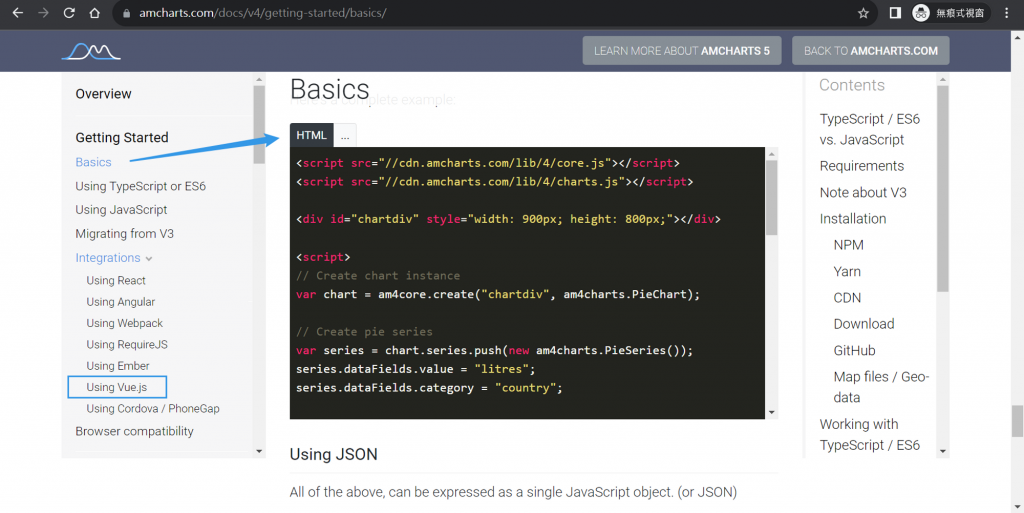
Task: Click Contents panel scroll-down arrow
Action: click(x=942, y=451)
